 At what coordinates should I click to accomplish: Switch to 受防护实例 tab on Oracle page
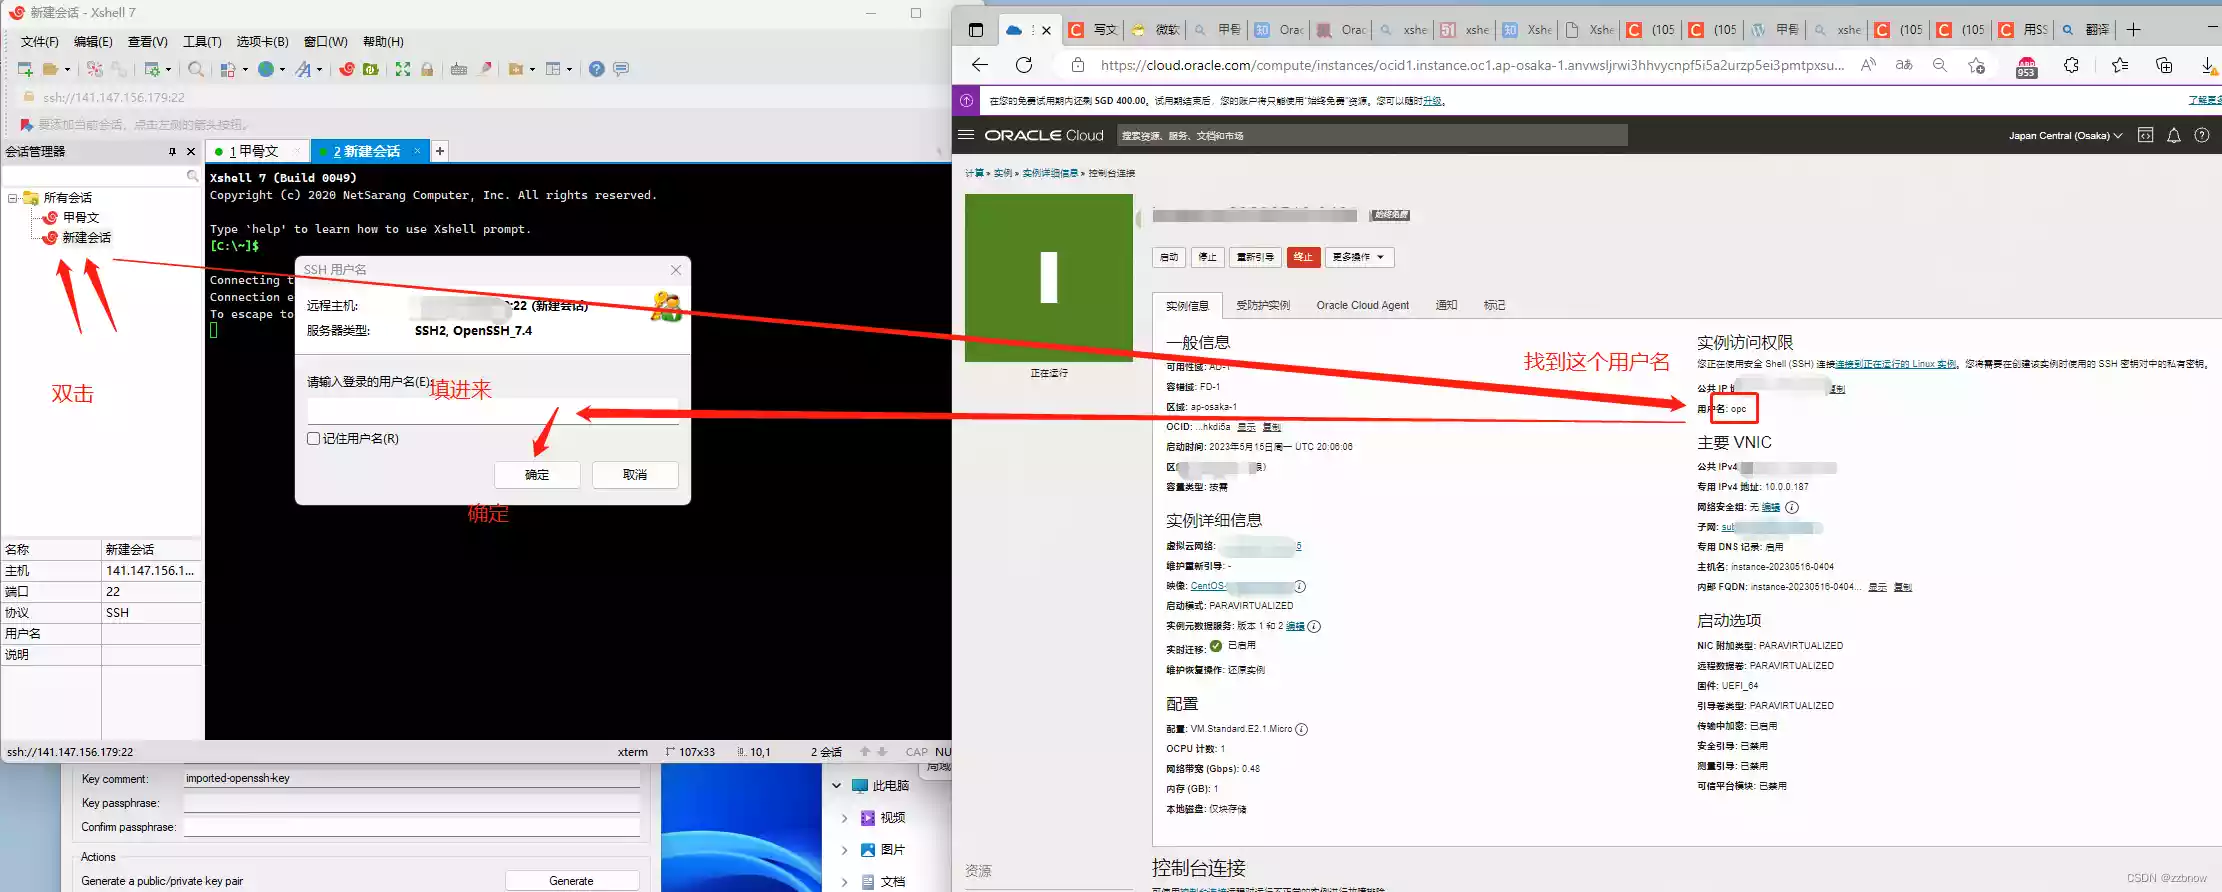pyautogui.click(x=1263, y=305)
